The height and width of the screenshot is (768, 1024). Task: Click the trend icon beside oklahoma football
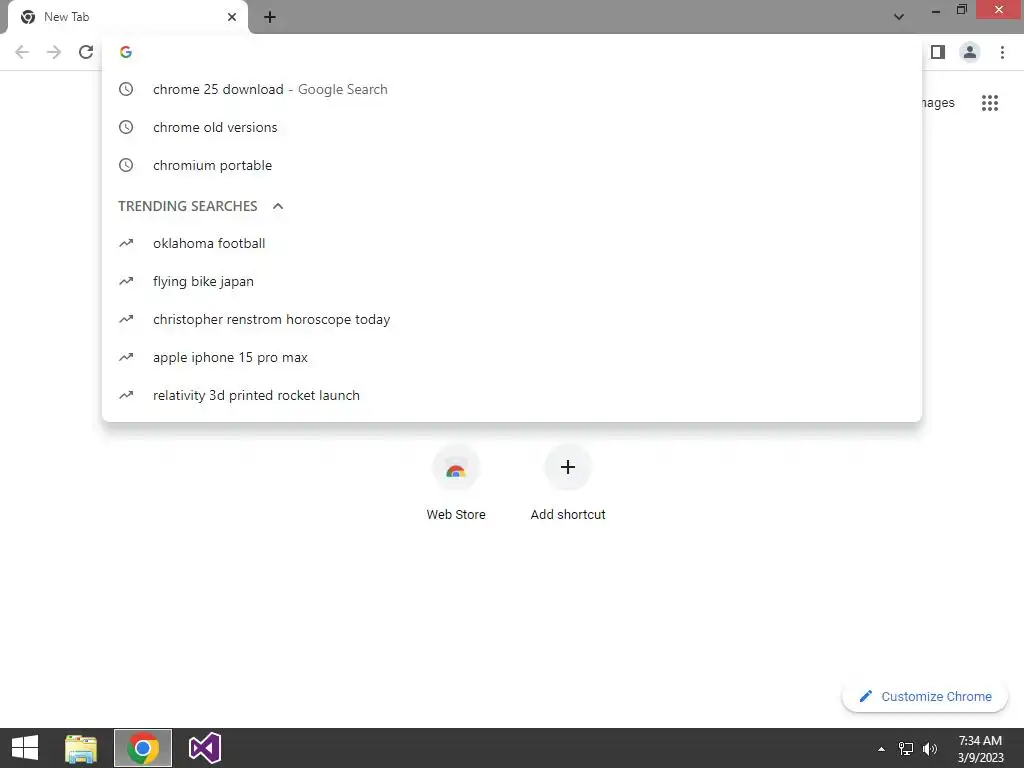coord(126,243)
